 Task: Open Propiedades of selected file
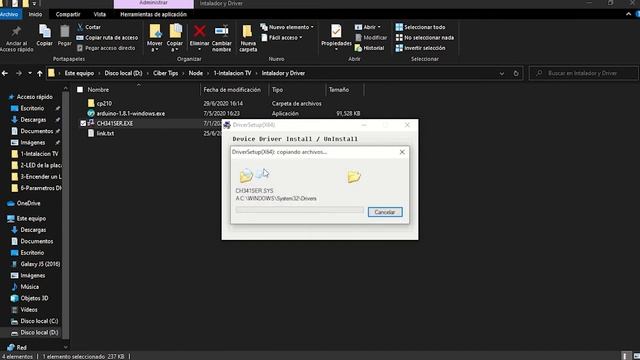click(x=336, y=38)
